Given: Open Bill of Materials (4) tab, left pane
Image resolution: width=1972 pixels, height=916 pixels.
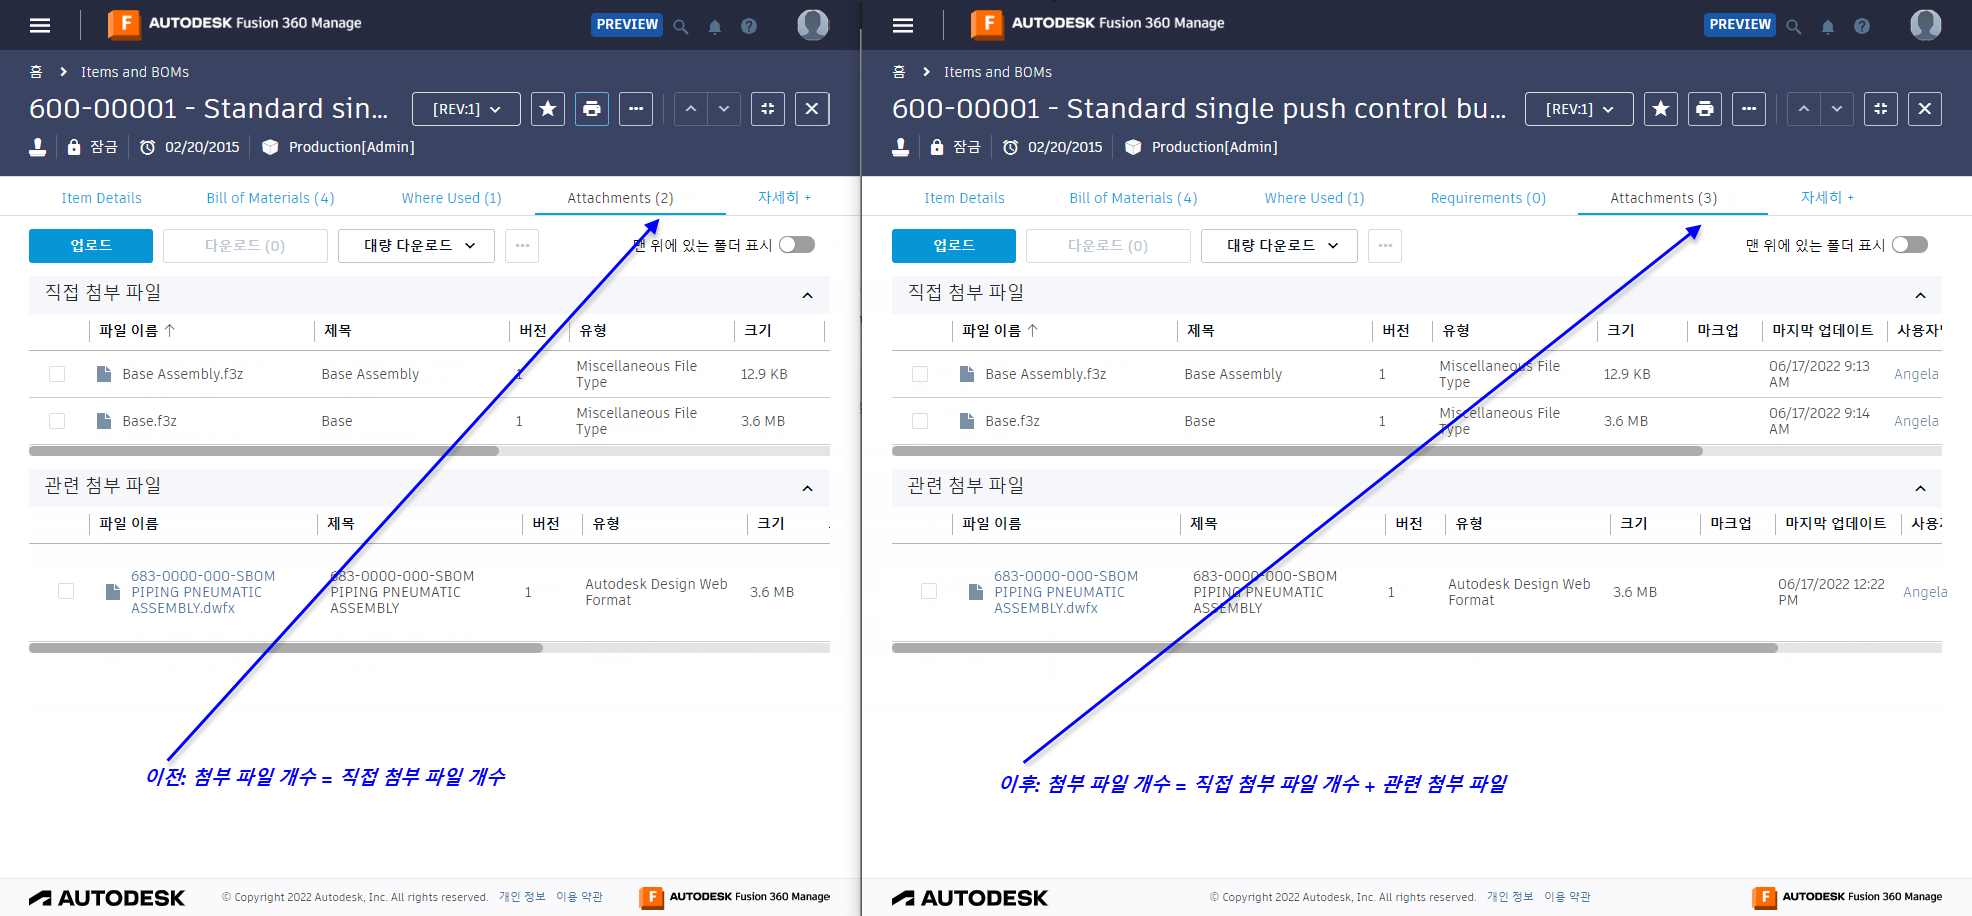Looking at the screenshot, I should coord(270,198).
